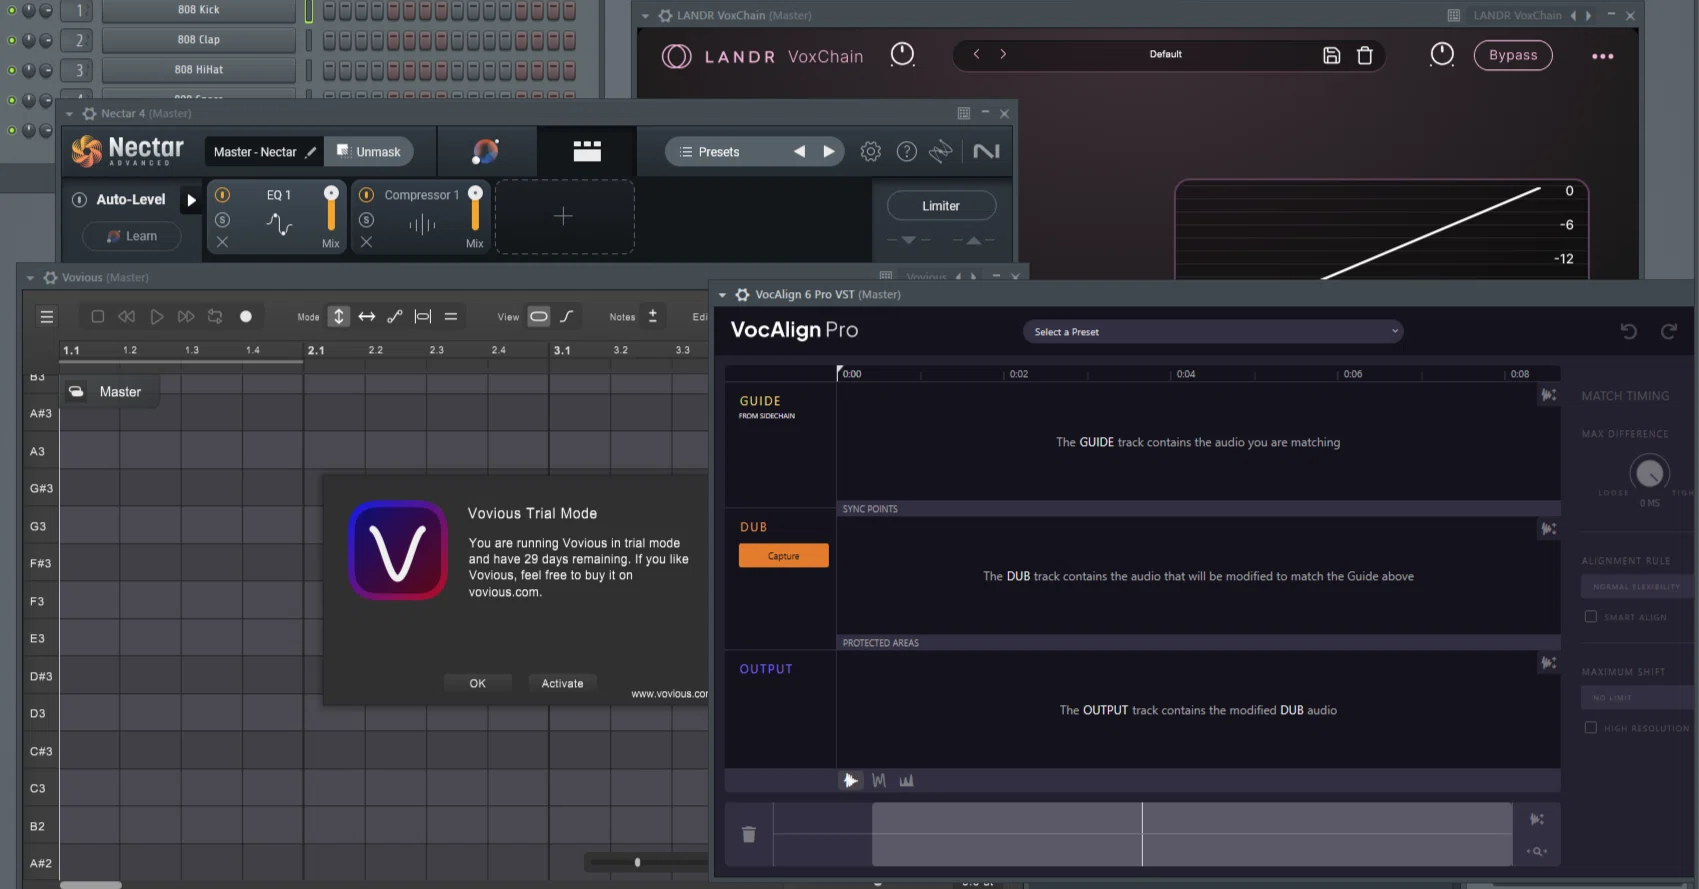Select vertical pitch mode in Vovious
1699x889 pixels.
point(339,317)
